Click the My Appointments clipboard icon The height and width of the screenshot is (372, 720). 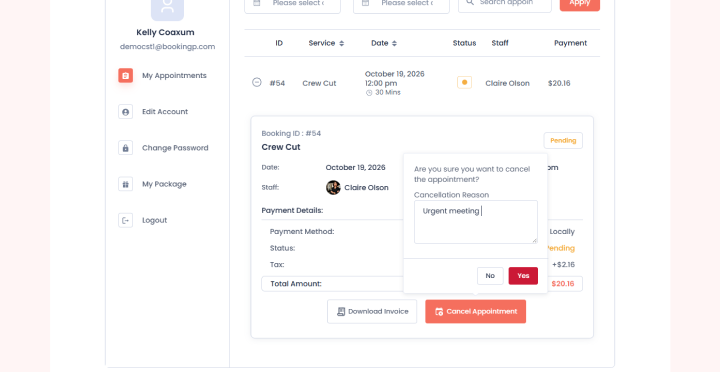tap(125, 75)
